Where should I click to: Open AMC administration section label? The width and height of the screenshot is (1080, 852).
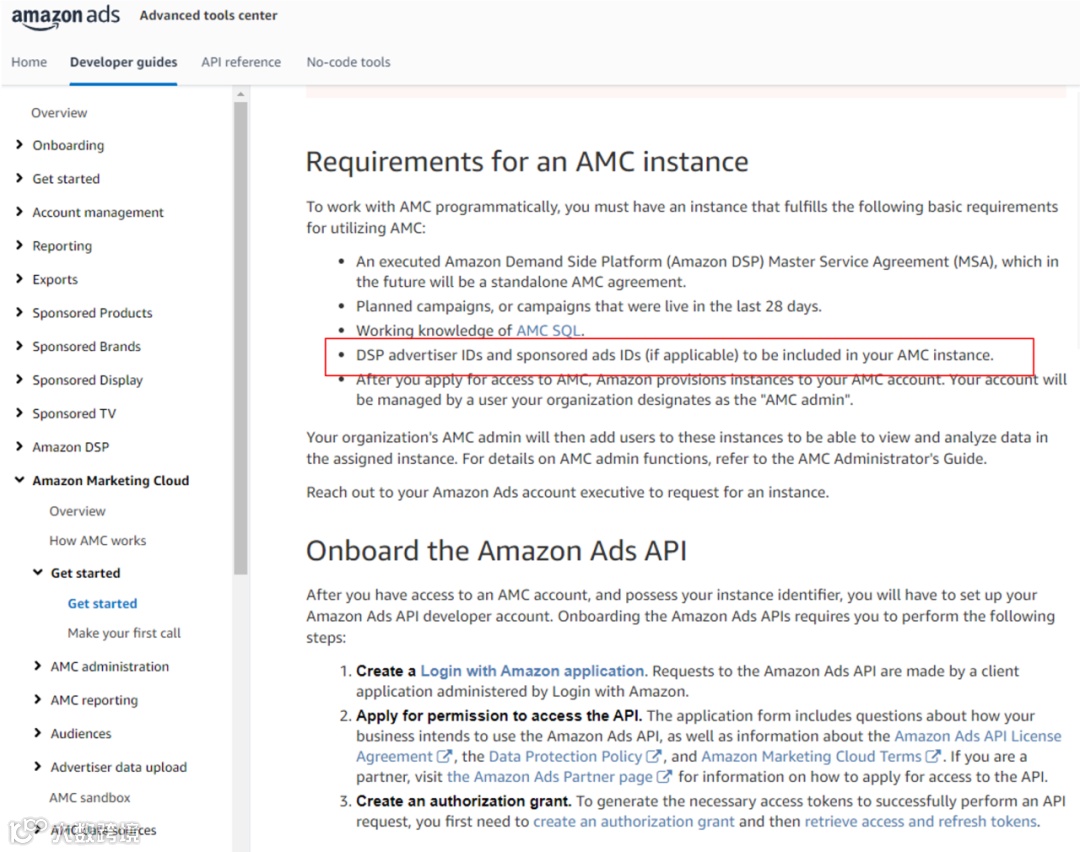pos(110,667)
